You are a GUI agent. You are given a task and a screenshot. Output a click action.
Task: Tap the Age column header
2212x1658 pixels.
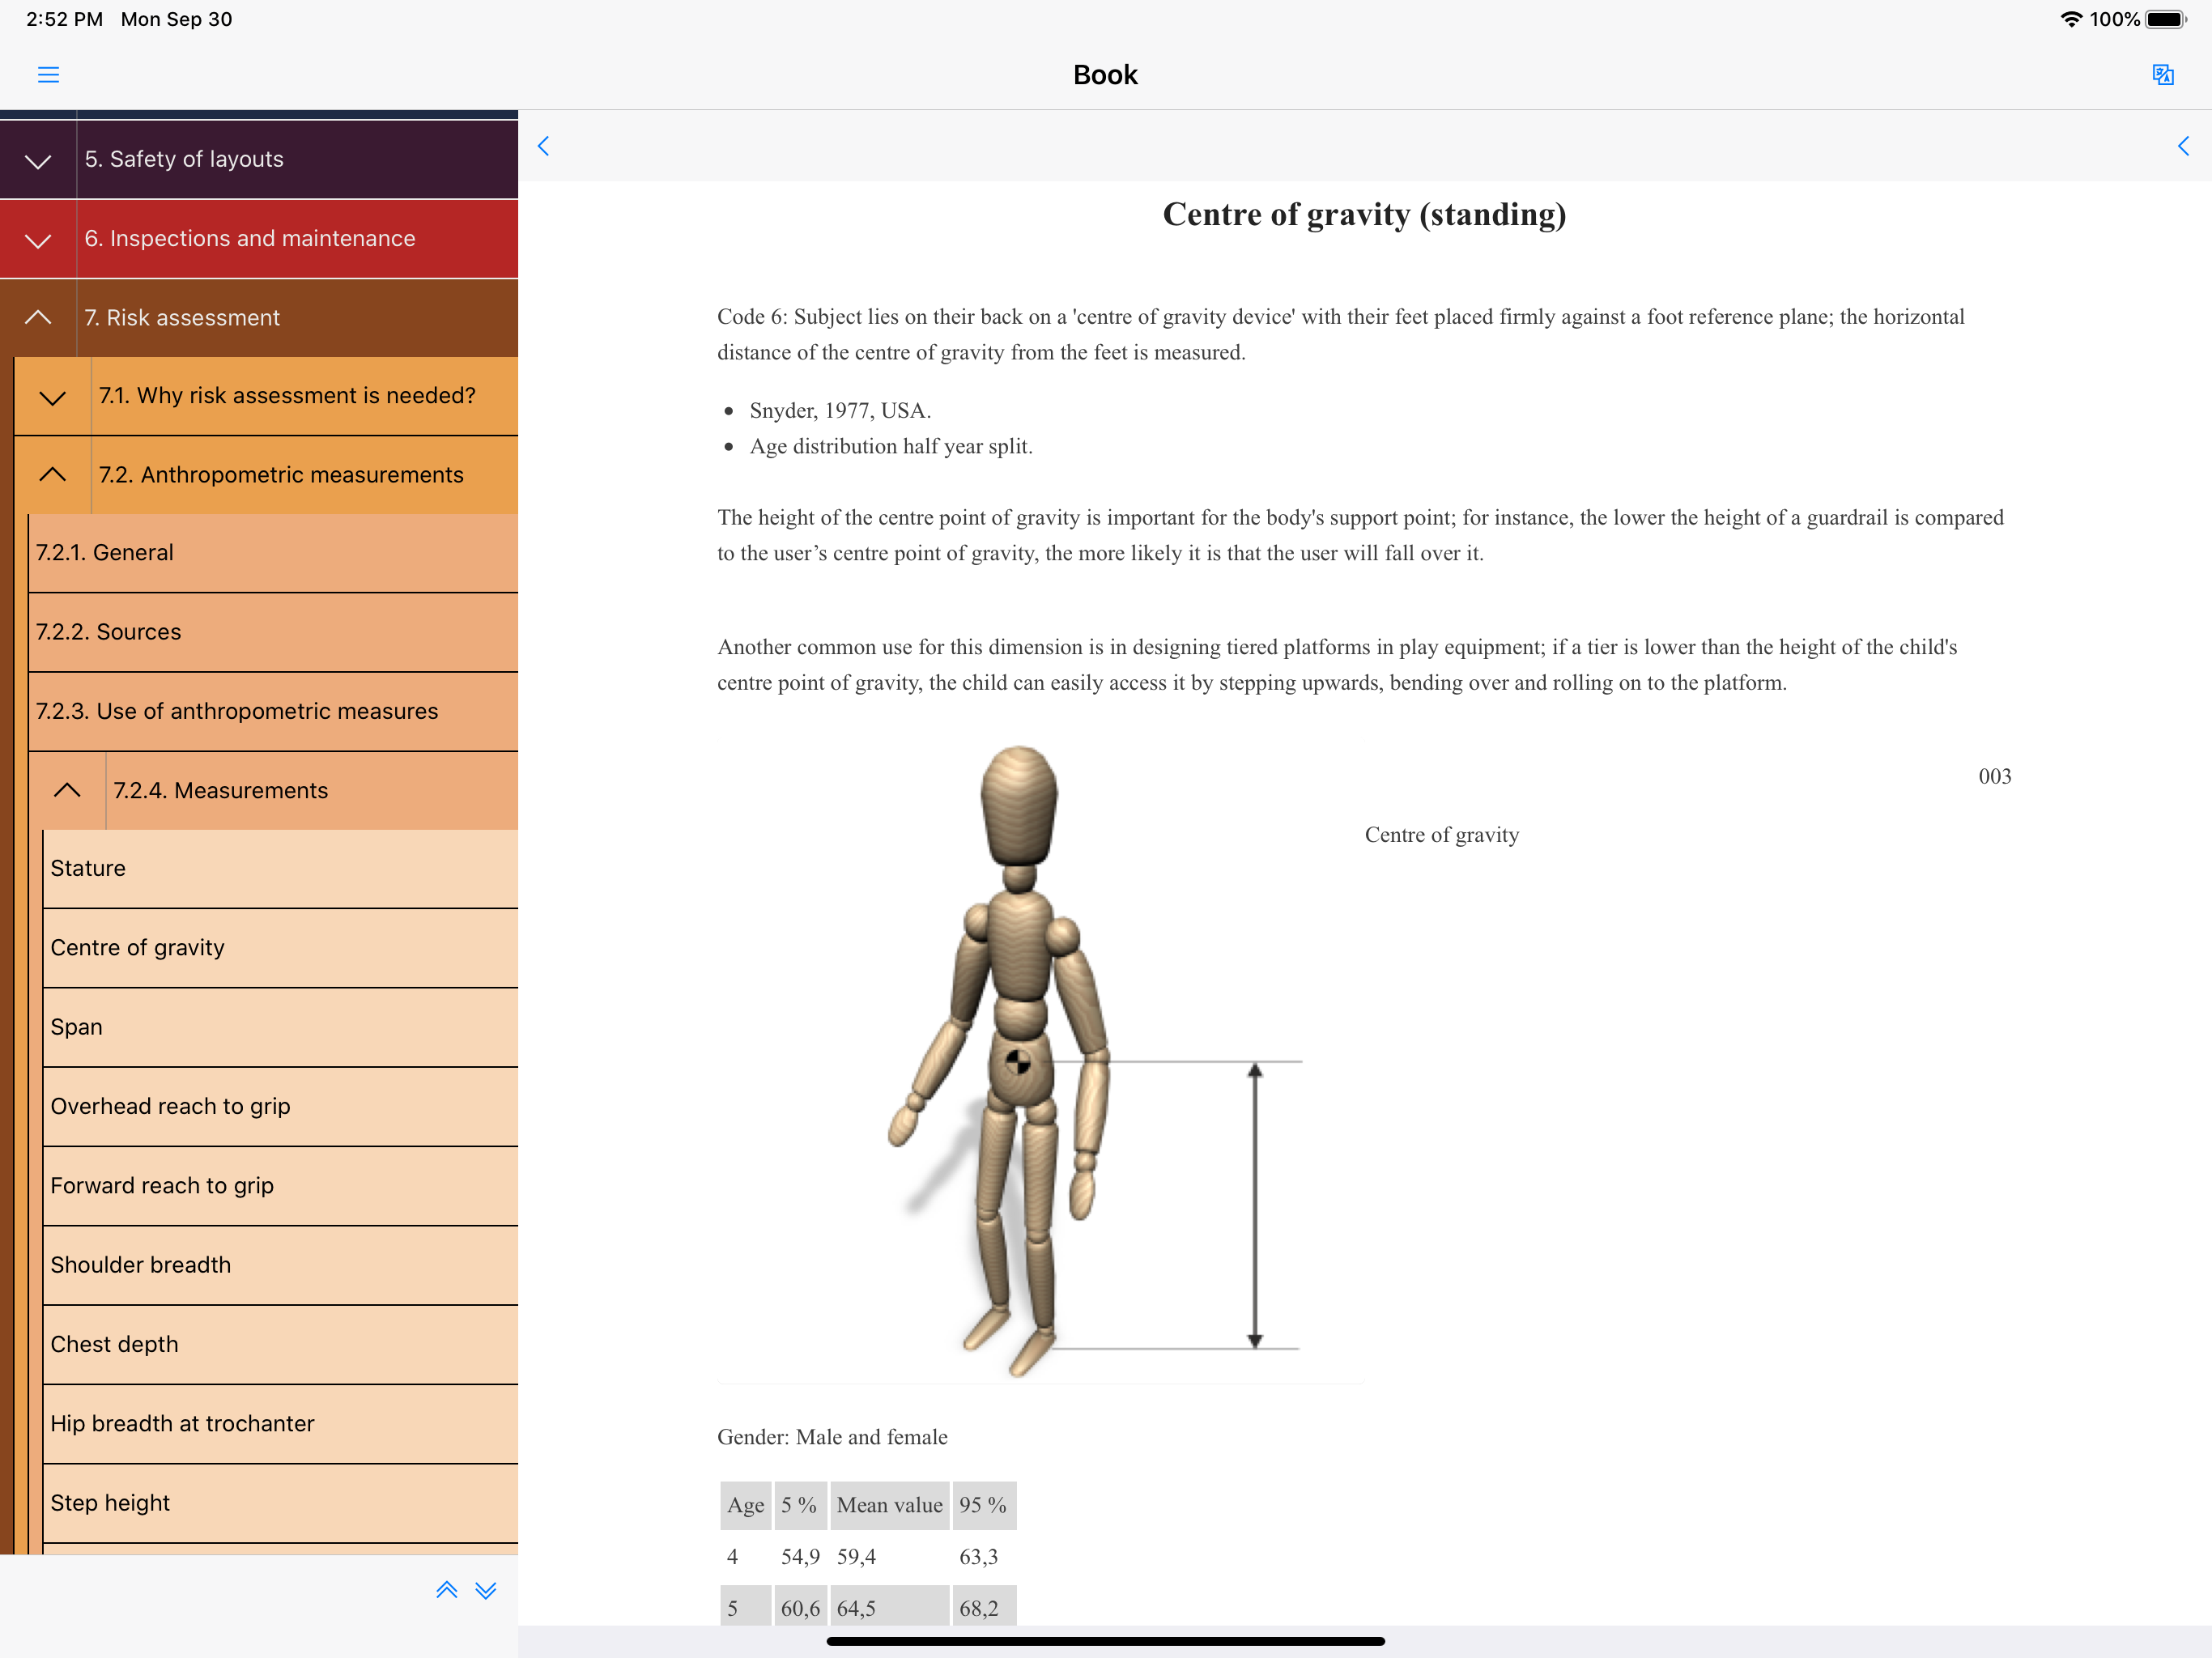pyautogui.click(x=746, y=1505)
